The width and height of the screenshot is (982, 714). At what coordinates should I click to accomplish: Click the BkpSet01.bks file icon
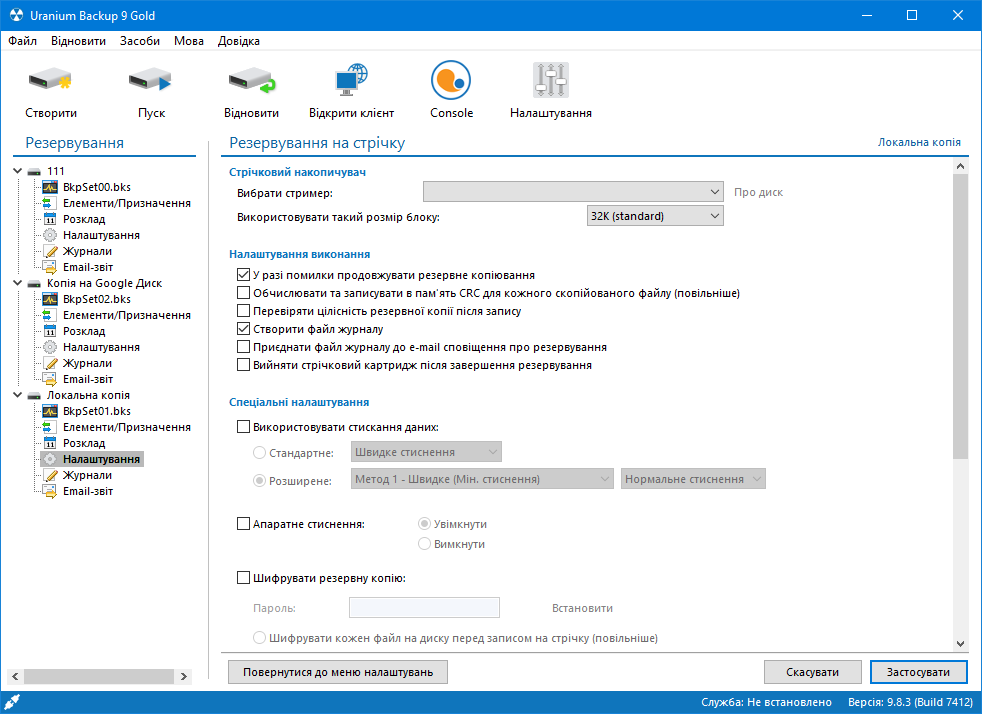coord(50,411)
